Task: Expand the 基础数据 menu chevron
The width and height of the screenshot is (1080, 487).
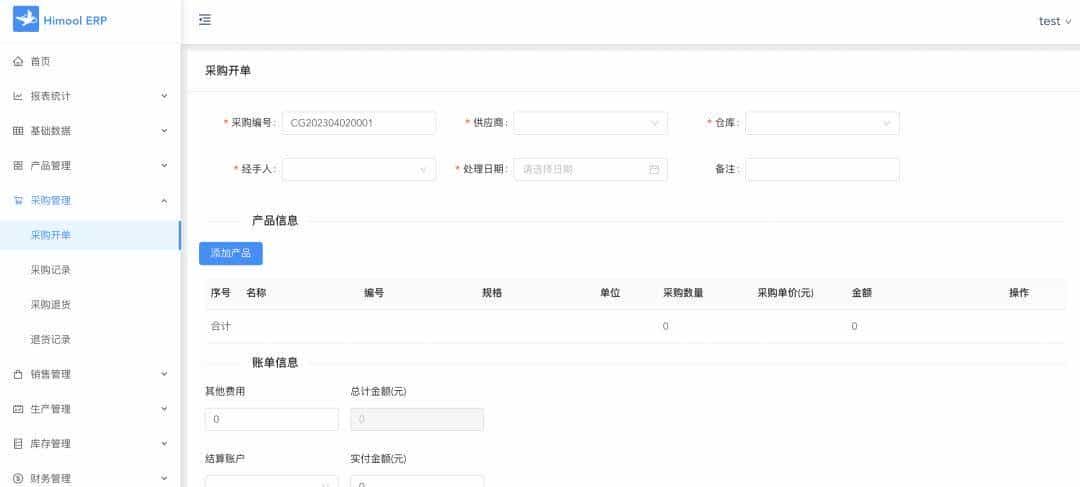Action: point(164,130)
